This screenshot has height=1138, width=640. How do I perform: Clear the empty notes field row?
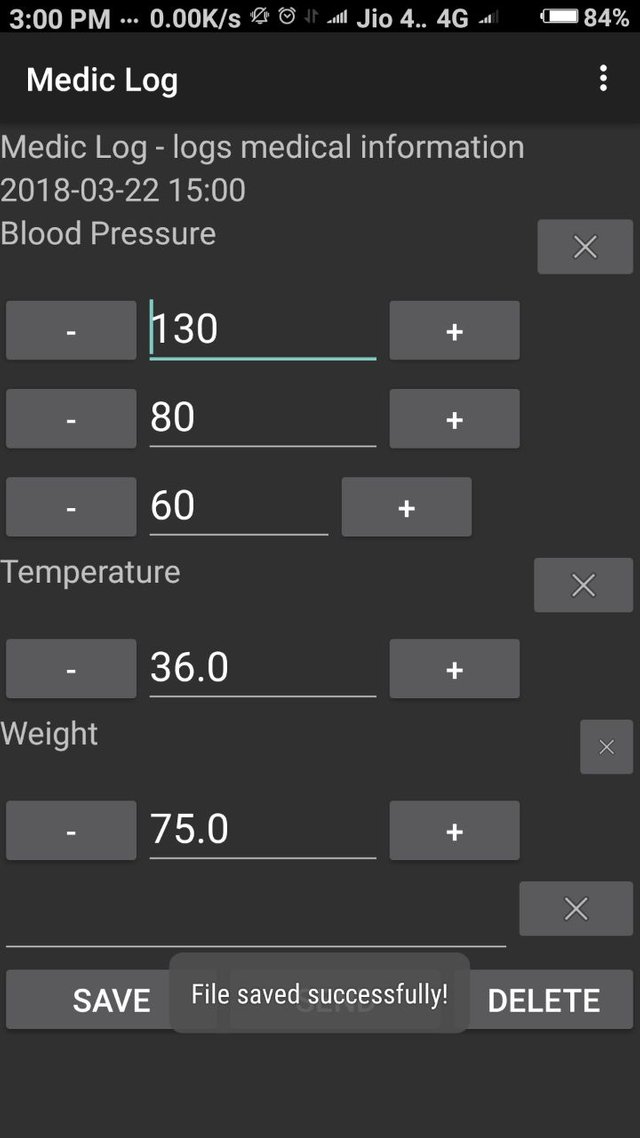click(x=576, y=909)
